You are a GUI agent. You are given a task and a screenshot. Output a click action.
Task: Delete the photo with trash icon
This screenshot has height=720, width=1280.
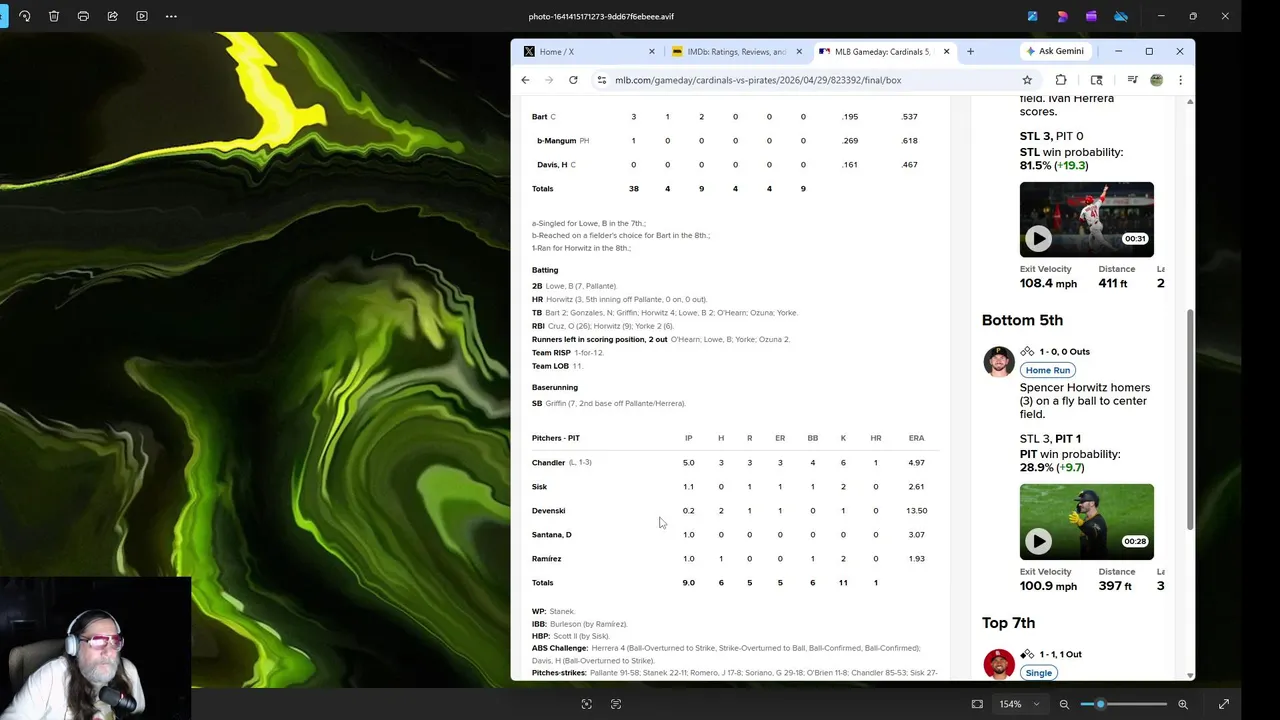coord(54,16)
